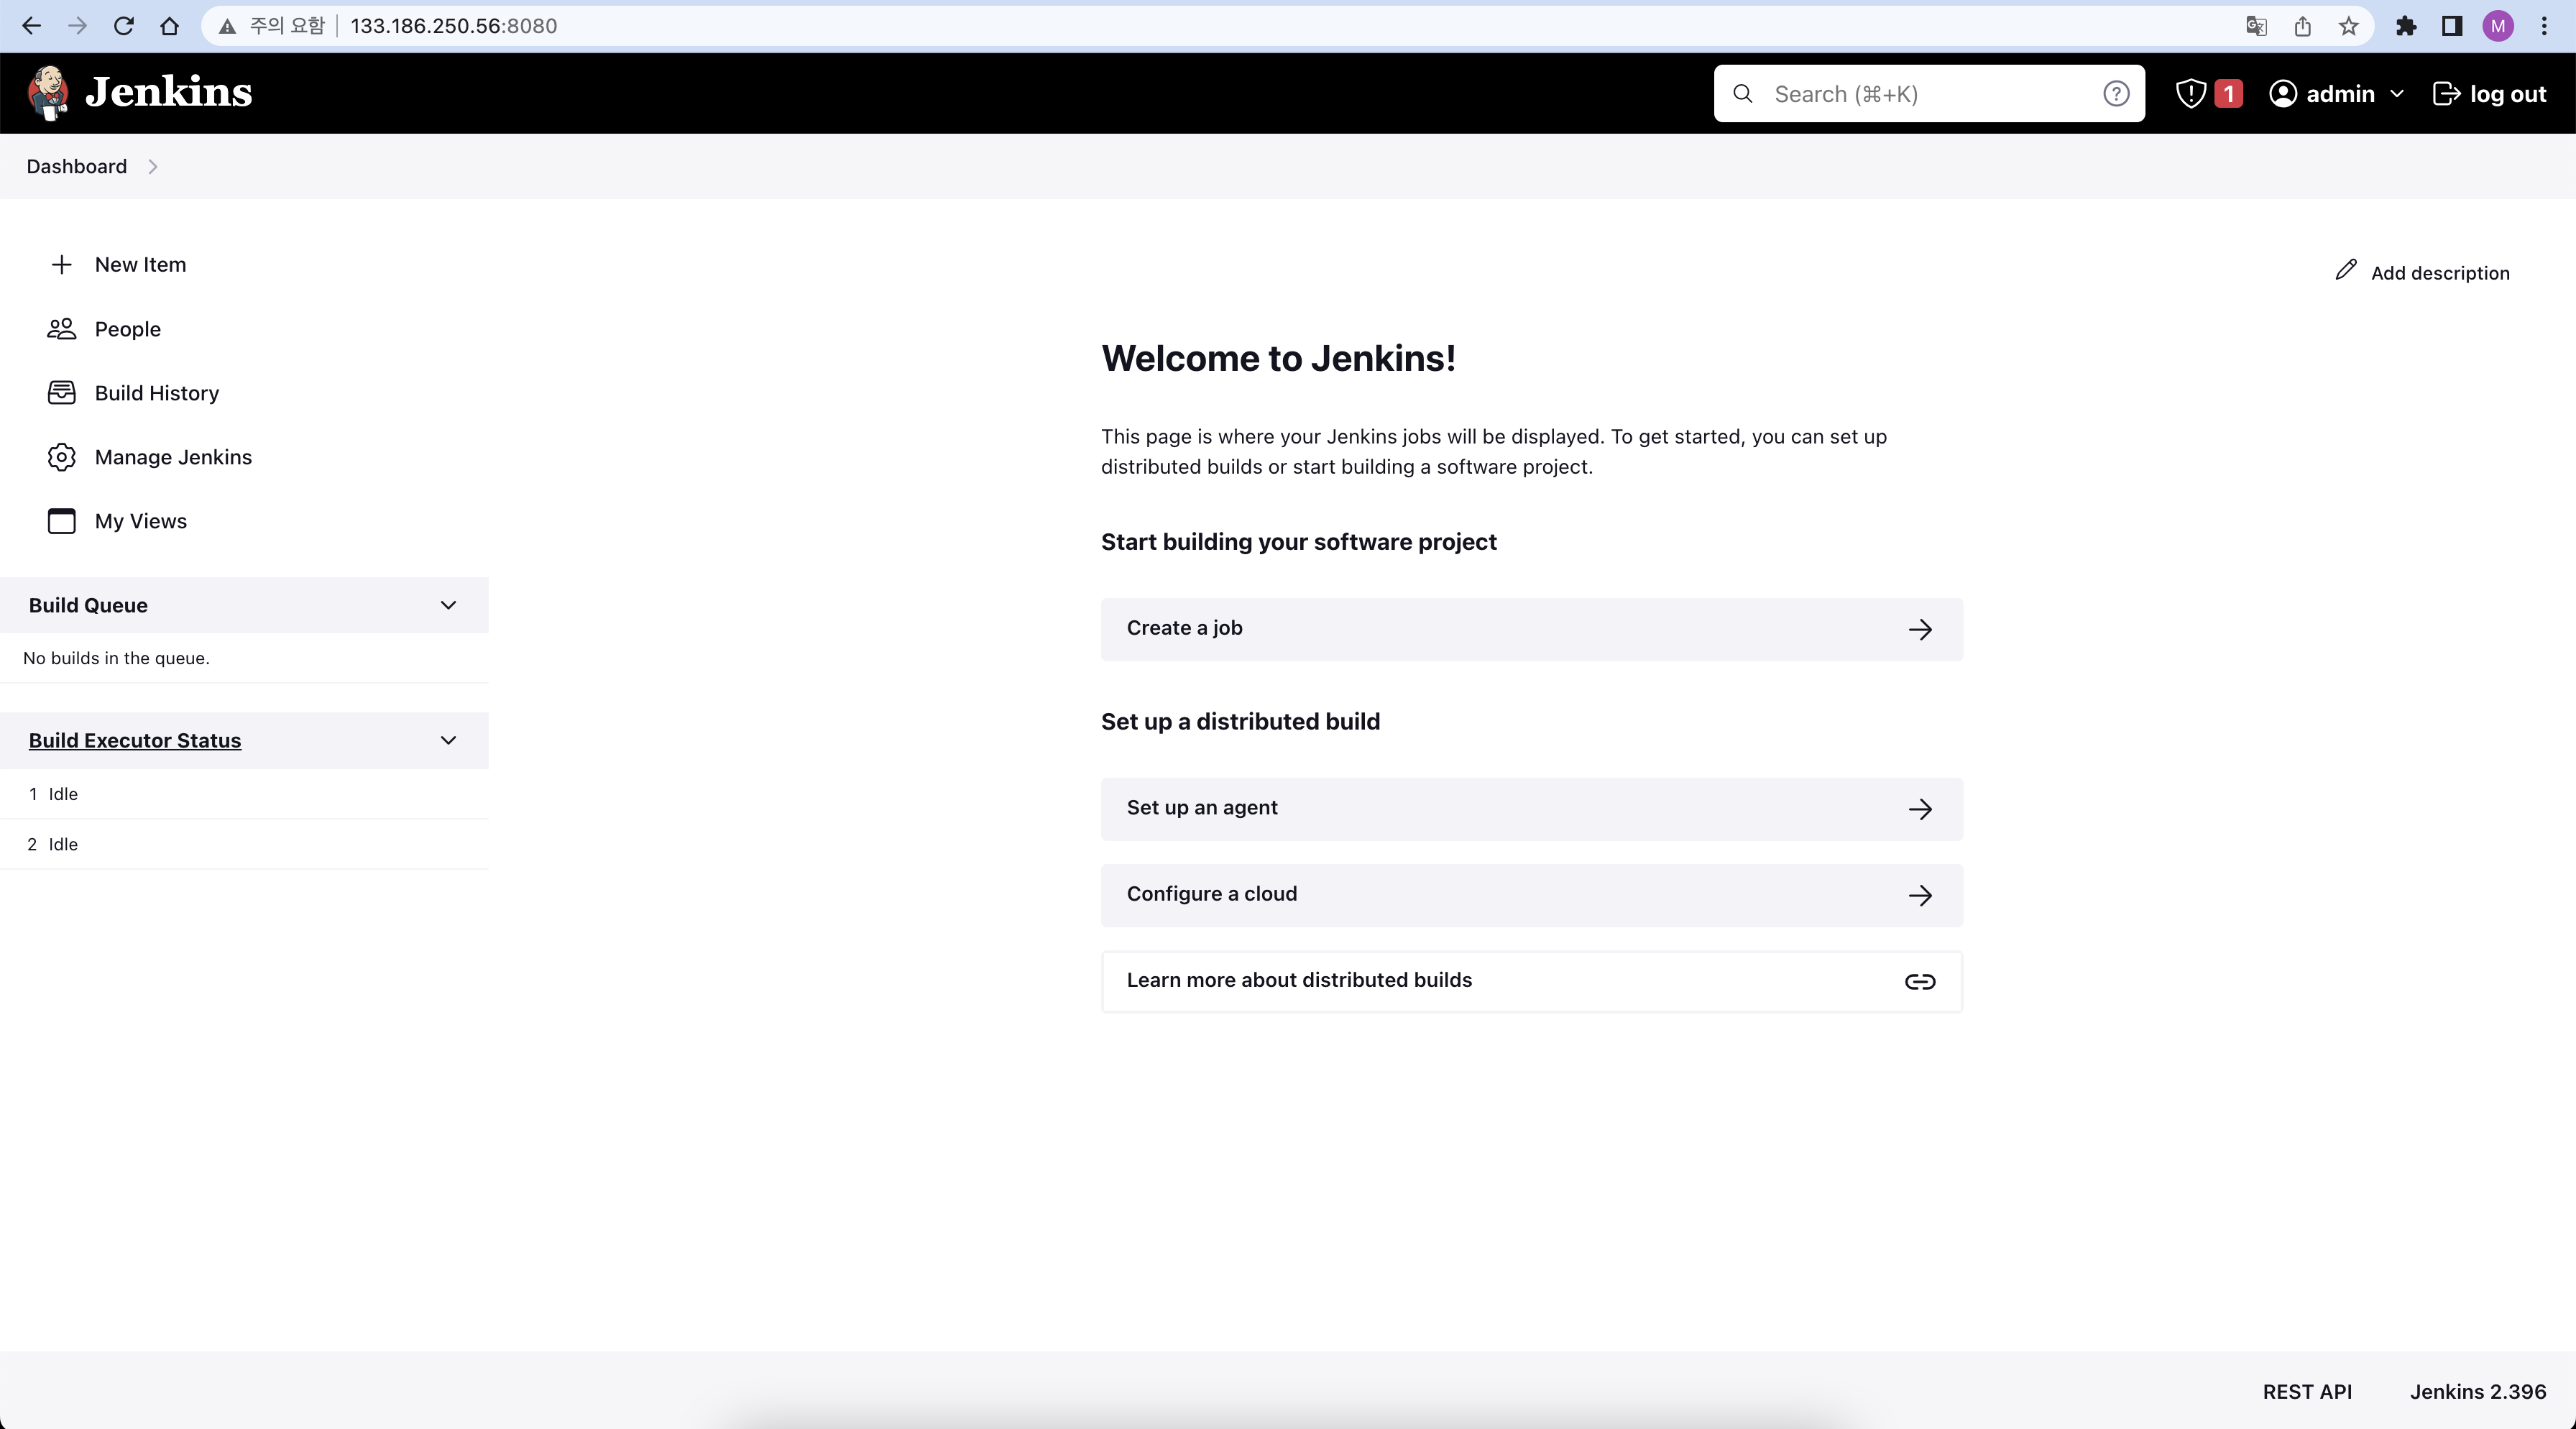Open the Chrome three-dot menu
Viewport: 2576px width, 1429px height.
point(2543,26)
